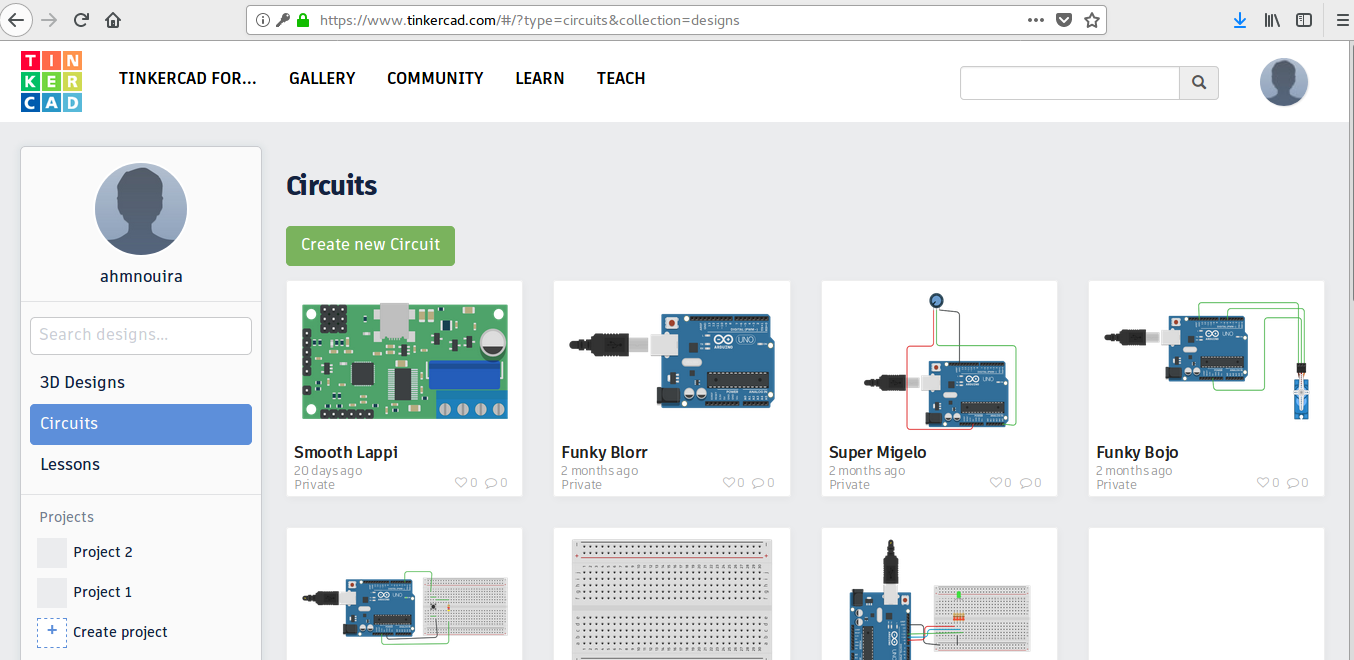Viewport: 1354px width, 660px height.
Task: Open comments on Super Migelo
Action: pyautogui.click(x=1026, y=483)
